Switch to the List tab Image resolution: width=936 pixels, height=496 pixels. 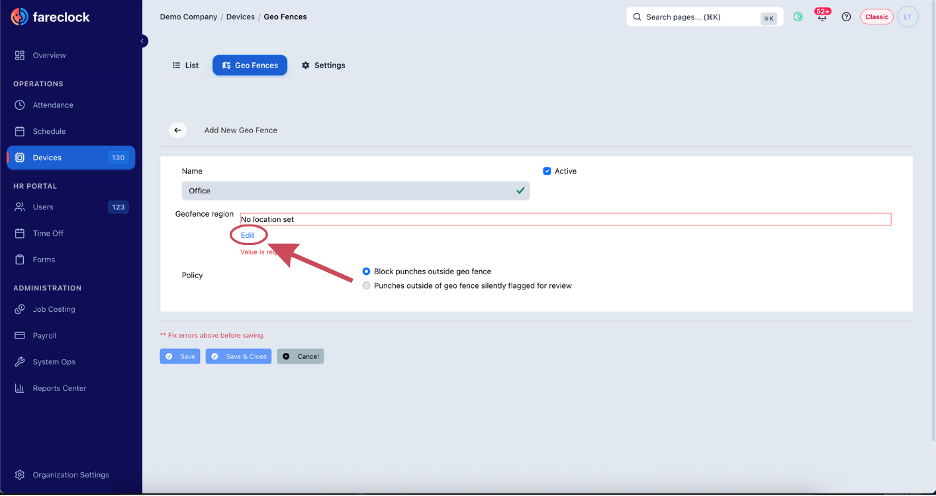(x=186, y=65)
